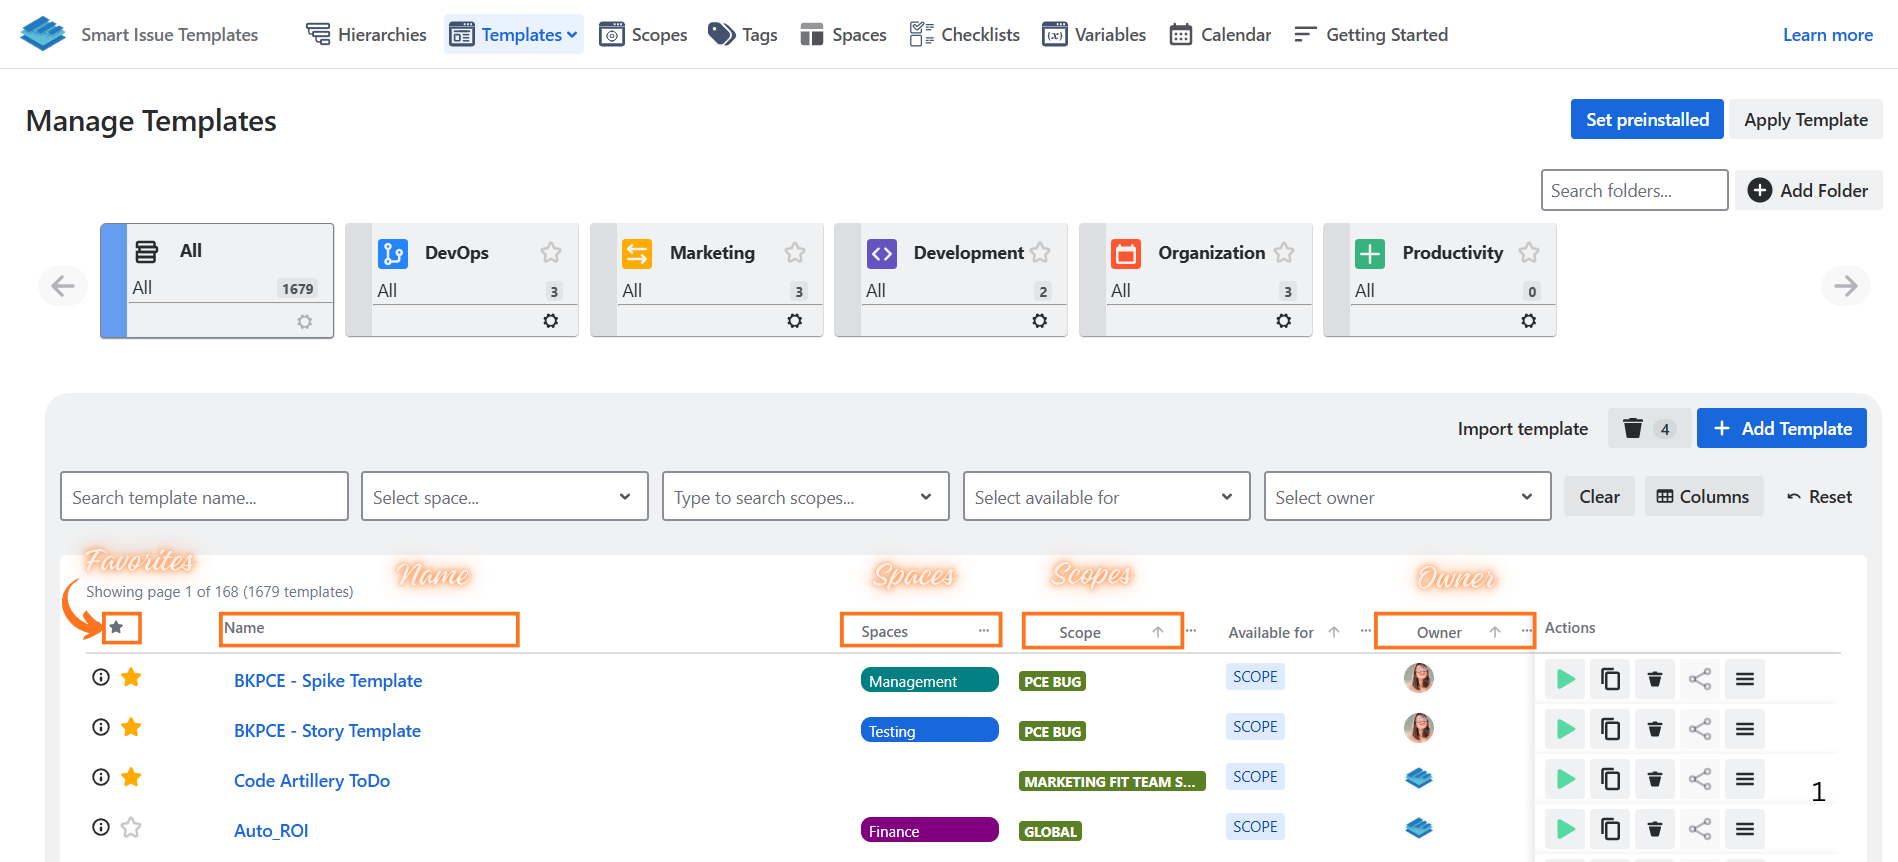Open more actions for BKPCE - Spike Template
This screenshot has height=862, width=1898.
pyautogui.click(x=1745, y=679)
